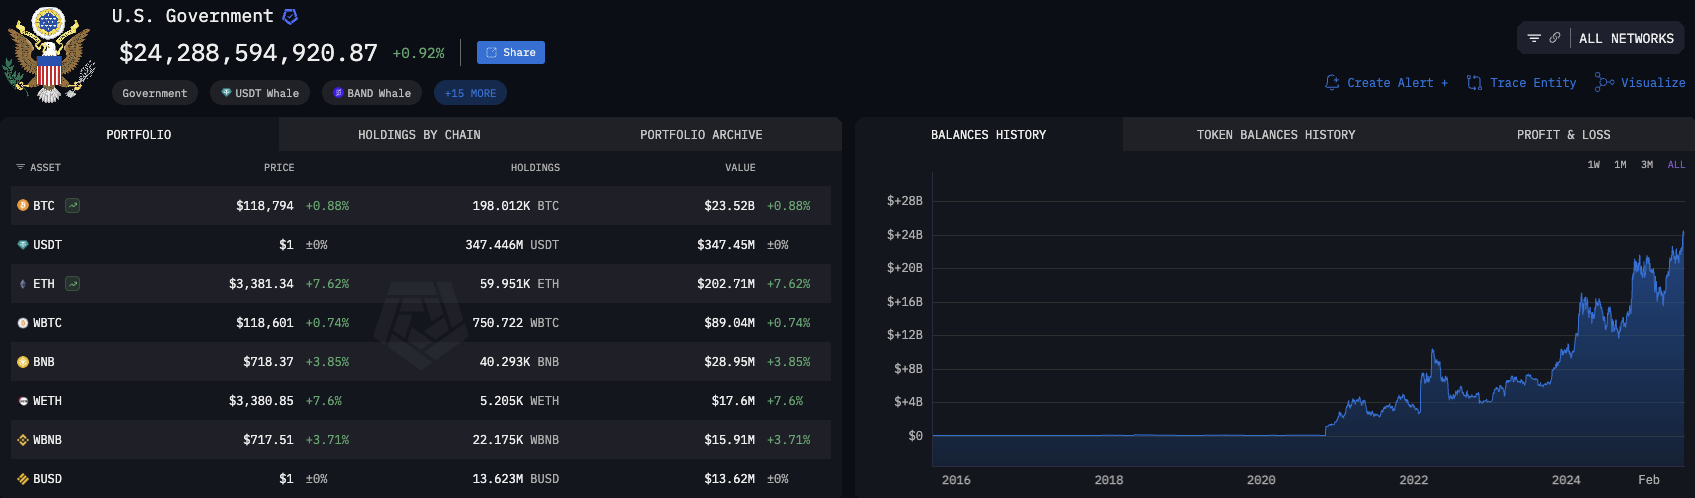Click the BUSD holdings 13.623M

point(498,478)
